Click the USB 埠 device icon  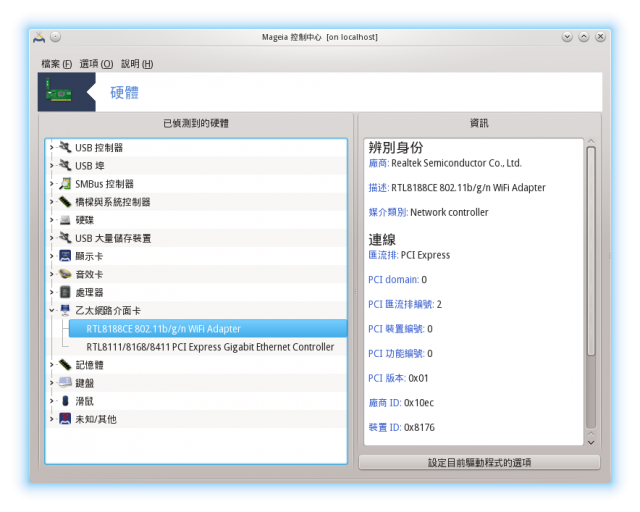(65, 165)
